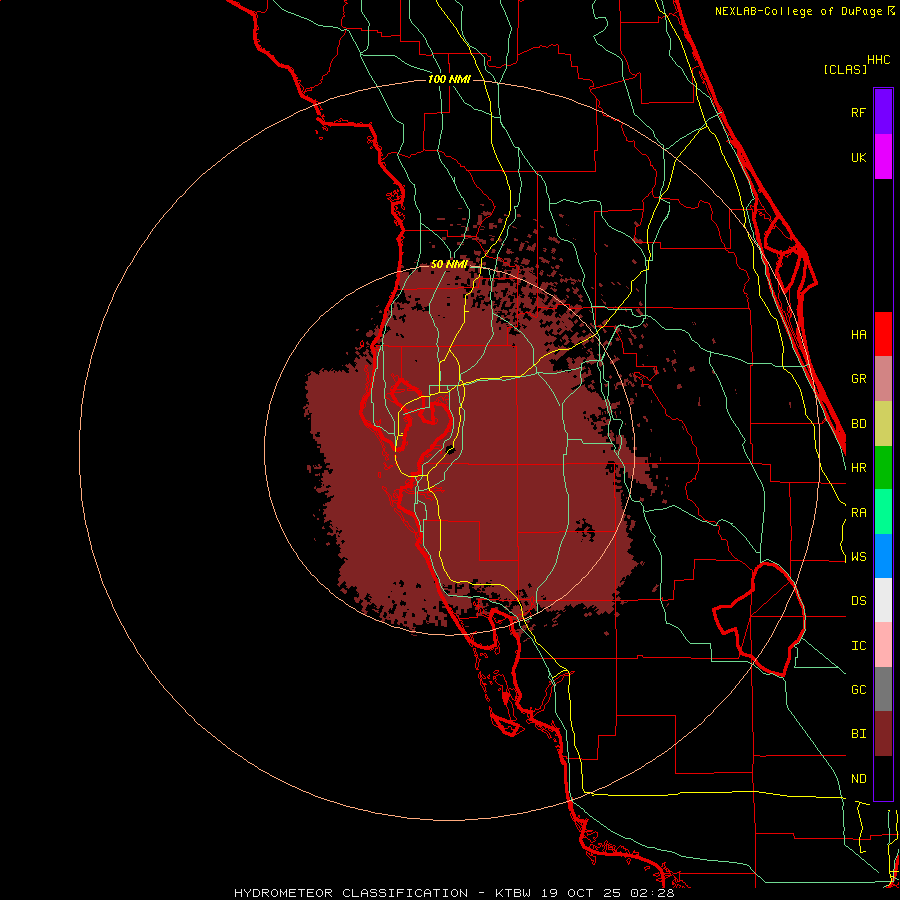Click the HR legend label
Viewport: 900px width, 900px height.
(858, 468)
